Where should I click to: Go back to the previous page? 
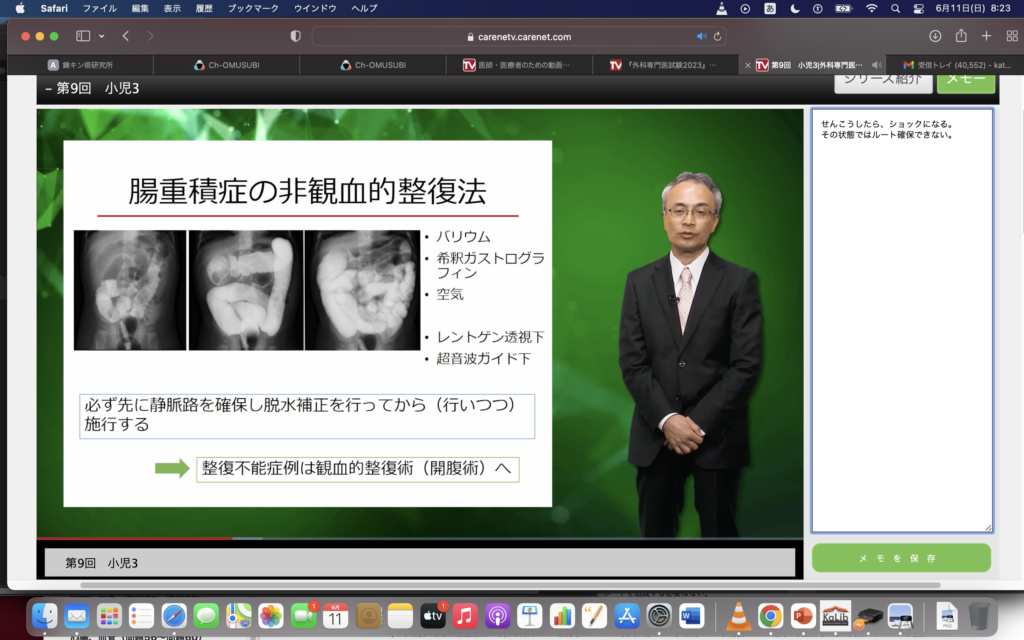click(x=126, y=36)
